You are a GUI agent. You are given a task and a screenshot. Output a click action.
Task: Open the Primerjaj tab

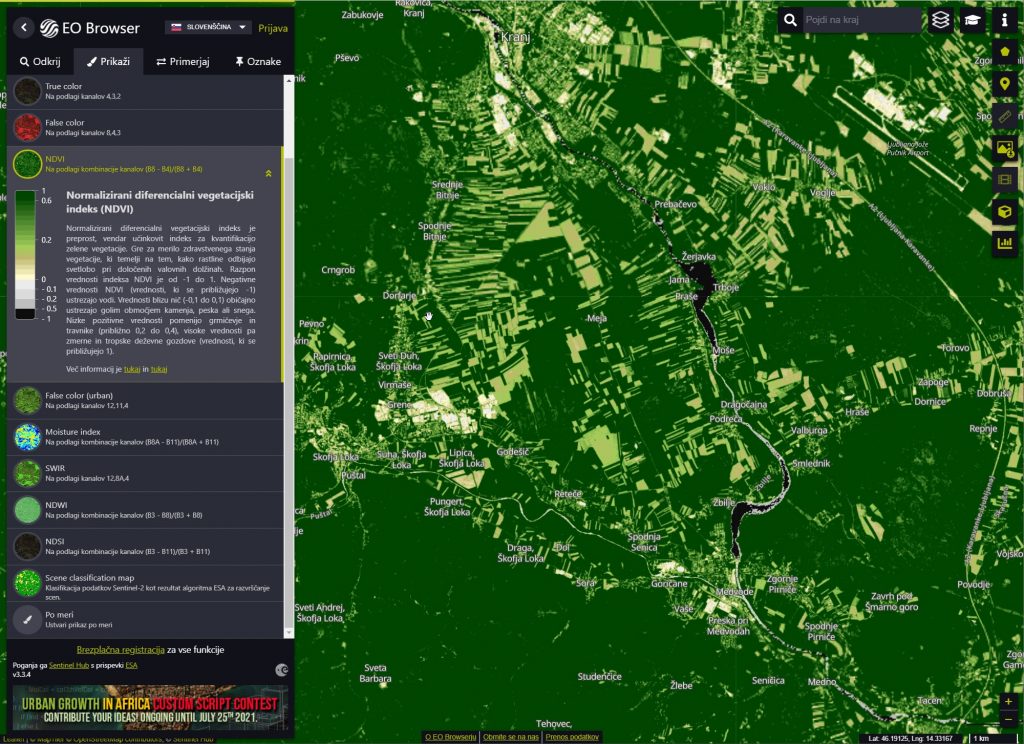[182, 61]
